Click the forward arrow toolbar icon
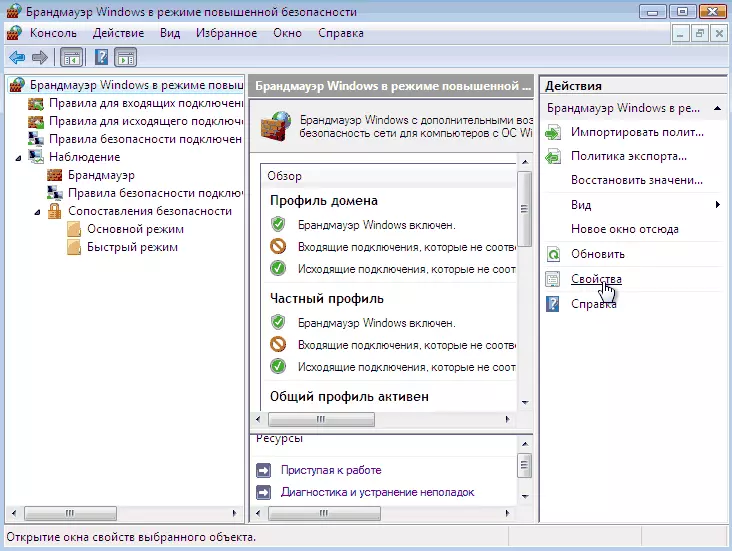732x551 pixels. coord(40,57)
